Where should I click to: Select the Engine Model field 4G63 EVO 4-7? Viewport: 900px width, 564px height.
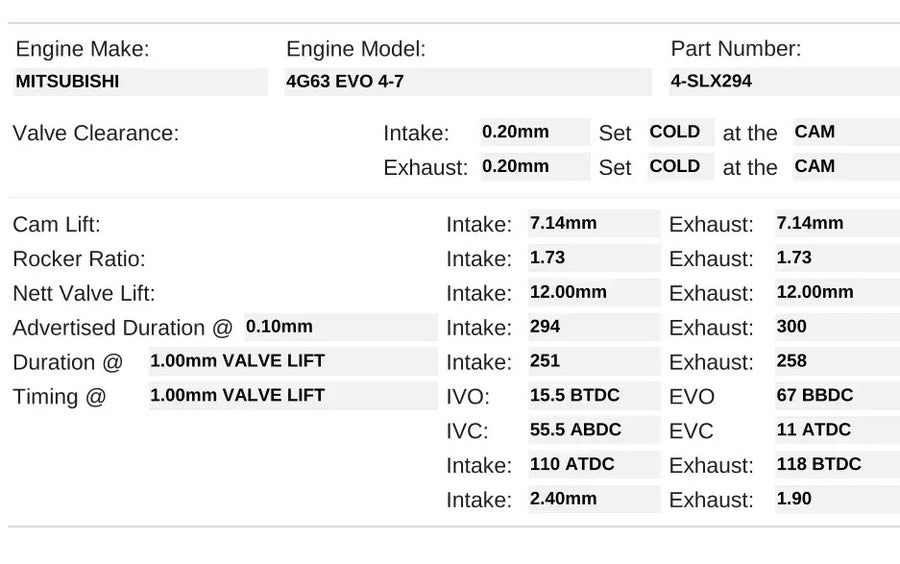click(x=467, y=82)
